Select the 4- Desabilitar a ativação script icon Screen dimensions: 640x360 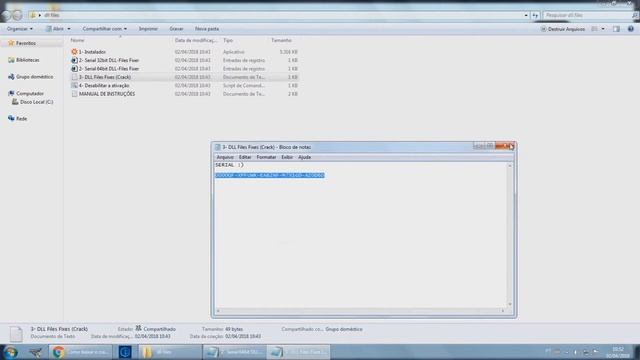tap(74, 85)
